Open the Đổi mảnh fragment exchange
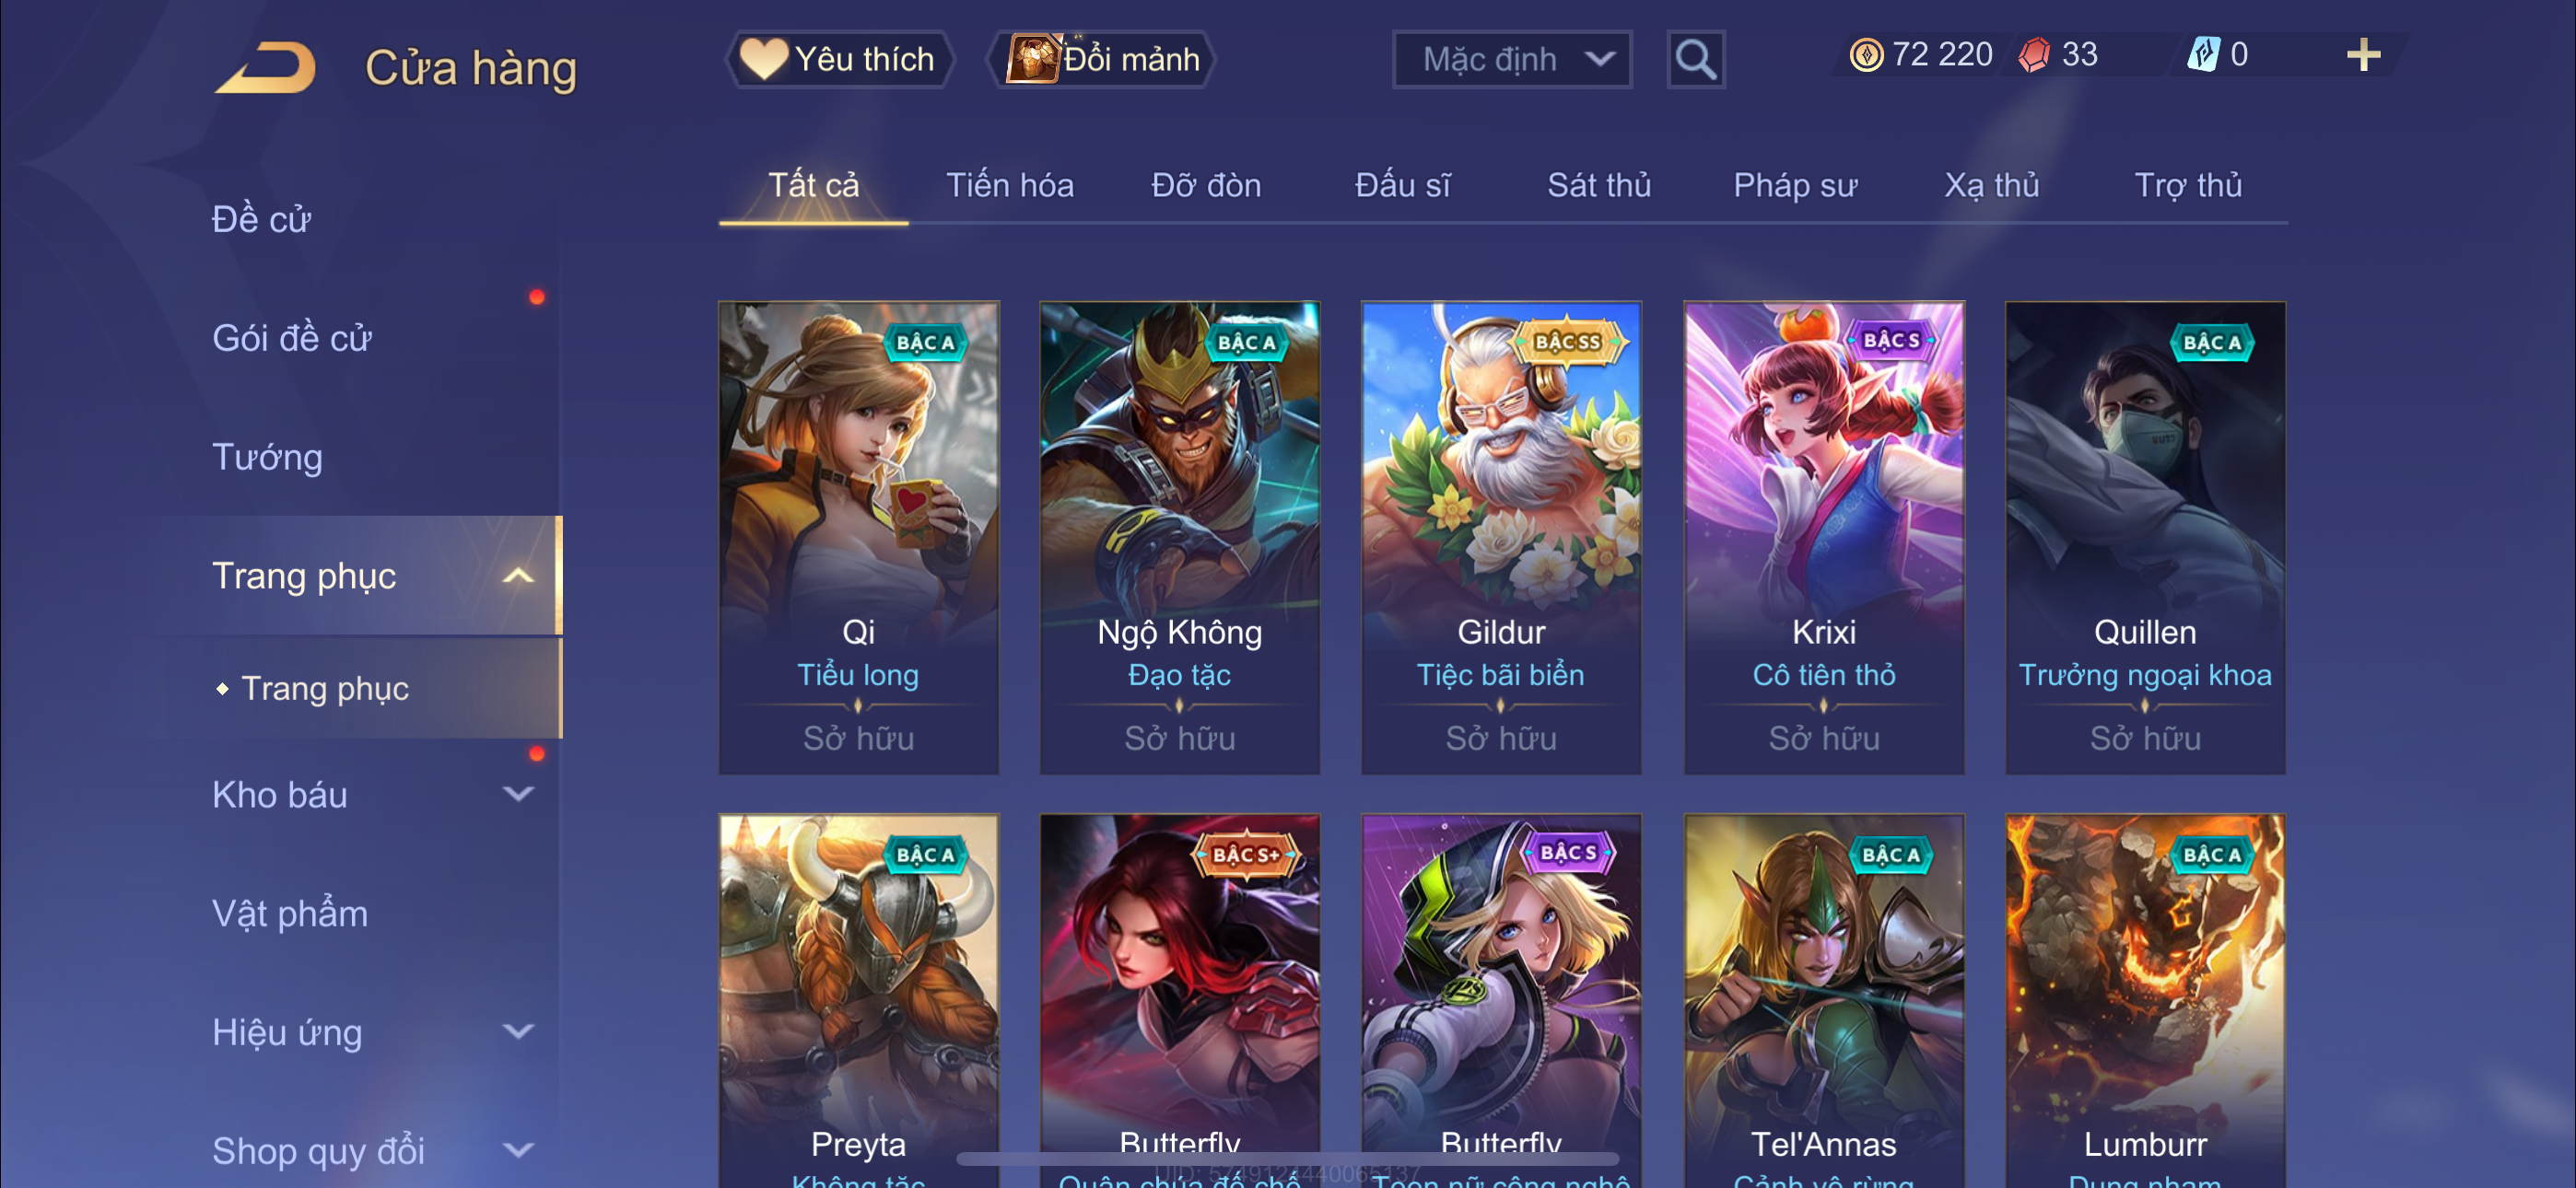This screenshot has width=2576, height=1188. coord(1101,60)
